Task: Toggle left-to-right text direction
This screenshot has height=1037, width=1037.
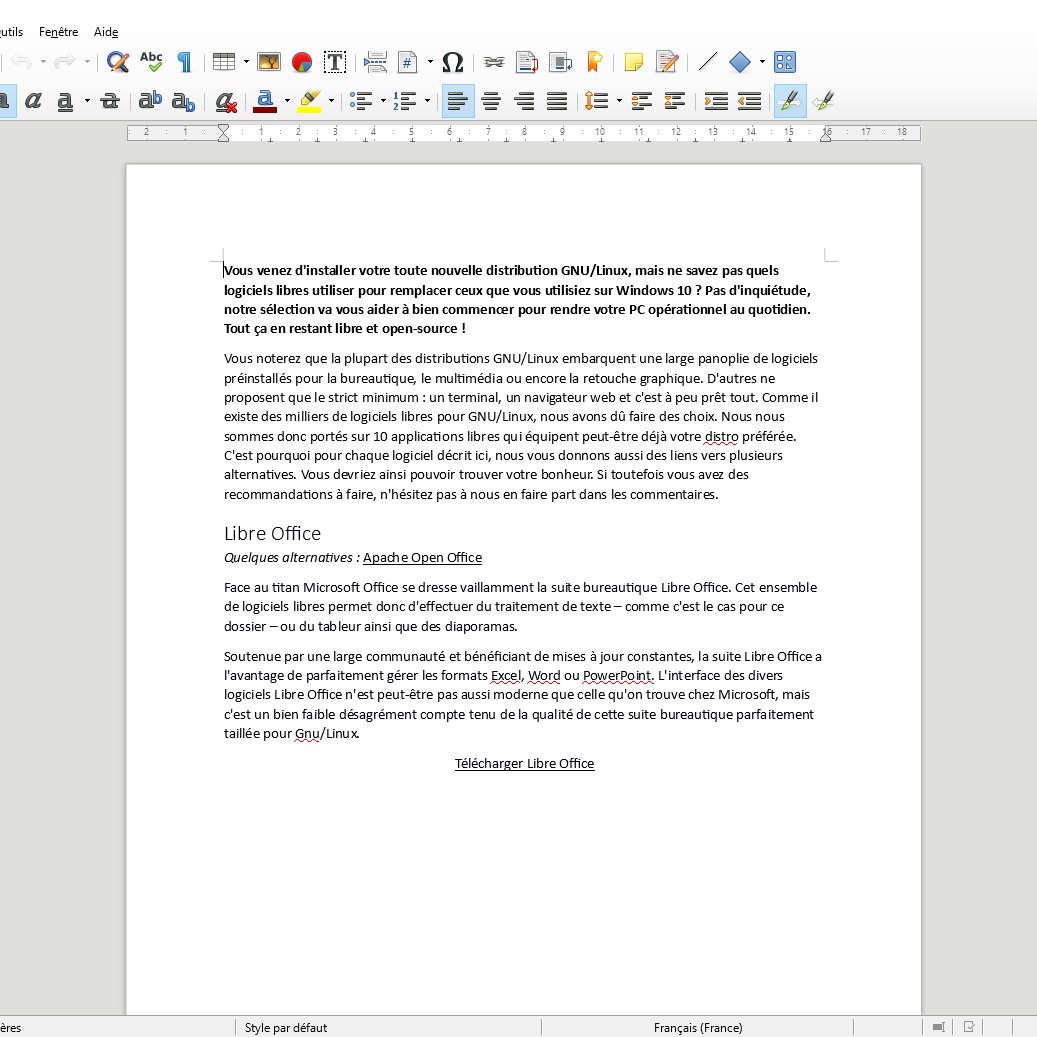Action: pos(790,101)
